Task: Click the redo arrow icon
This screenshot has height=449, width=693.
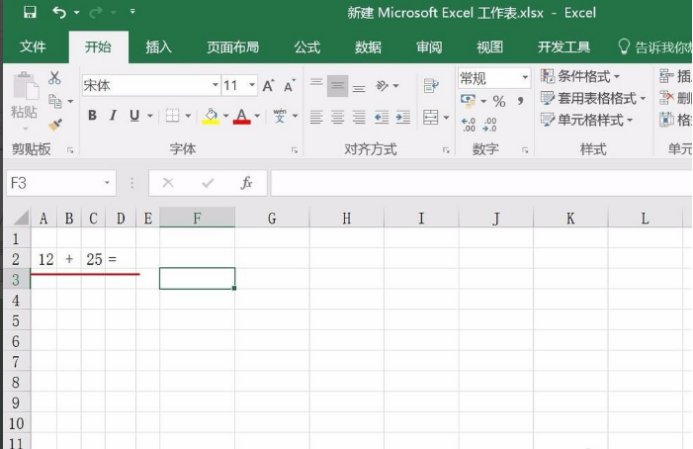Action: click(95, 12)
